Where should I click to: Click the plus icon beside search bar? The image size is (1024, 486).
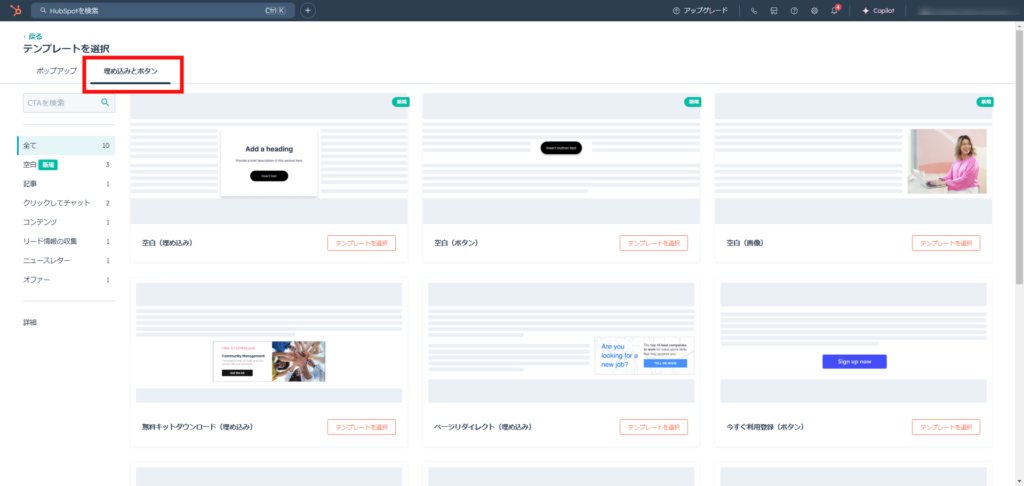[x=308, y=10]
